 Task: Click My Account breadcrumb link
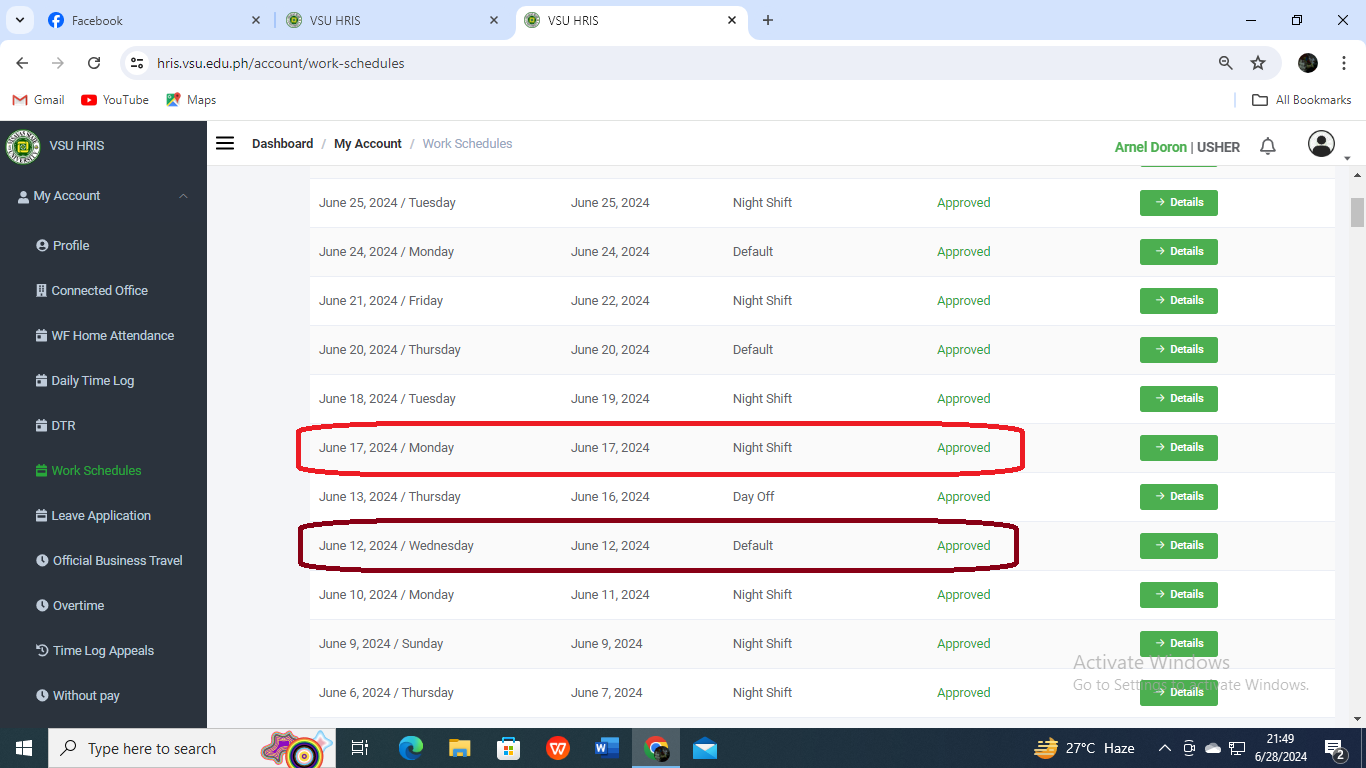(x=367, y=144)
